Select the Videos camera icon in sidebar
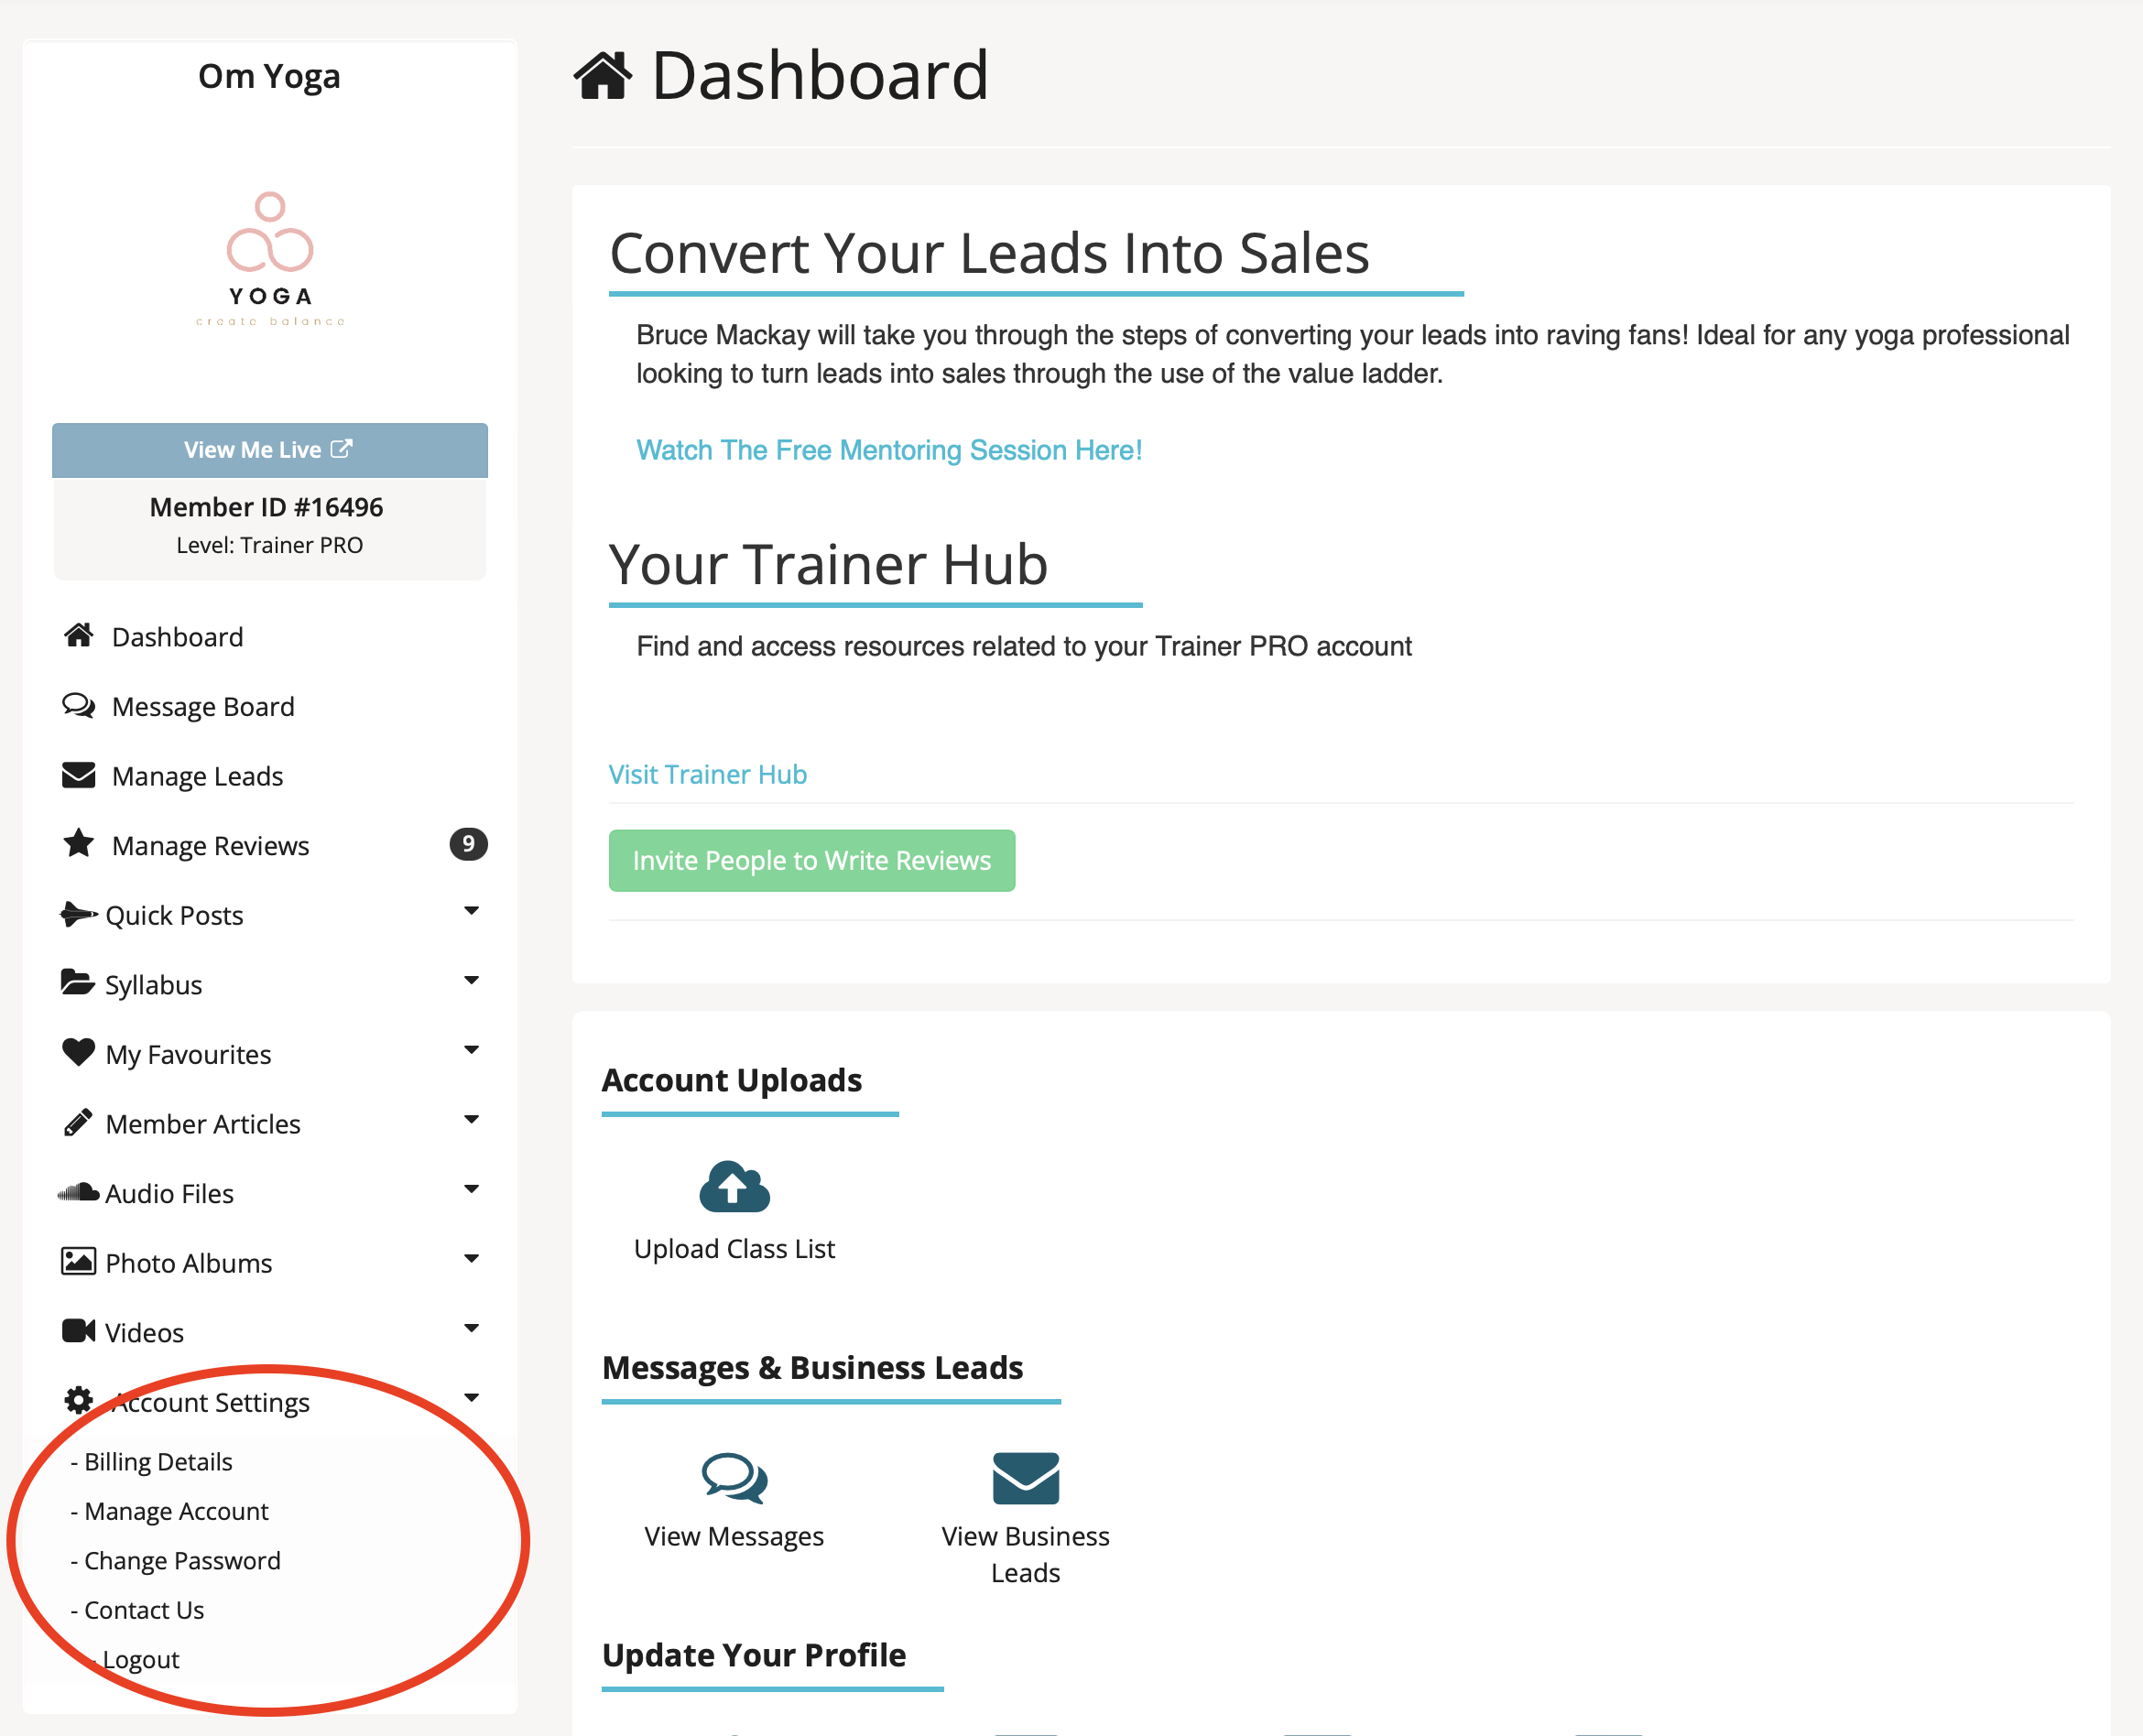Screen dimensions: 2143x1736 coord(78,1330)
